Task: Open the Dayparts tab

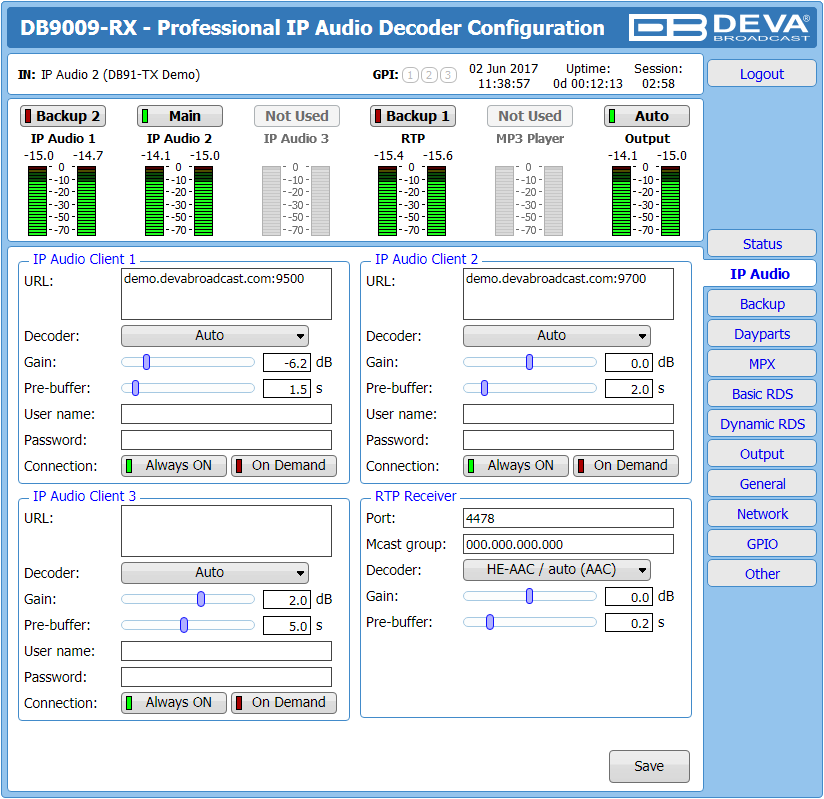Action: 762,334
